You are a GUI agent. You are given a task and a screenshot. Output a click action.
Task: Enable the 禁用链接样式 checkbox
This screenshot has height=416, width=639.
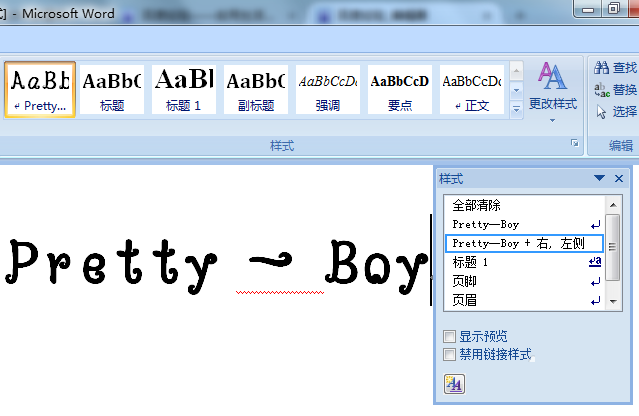point(450,355)
